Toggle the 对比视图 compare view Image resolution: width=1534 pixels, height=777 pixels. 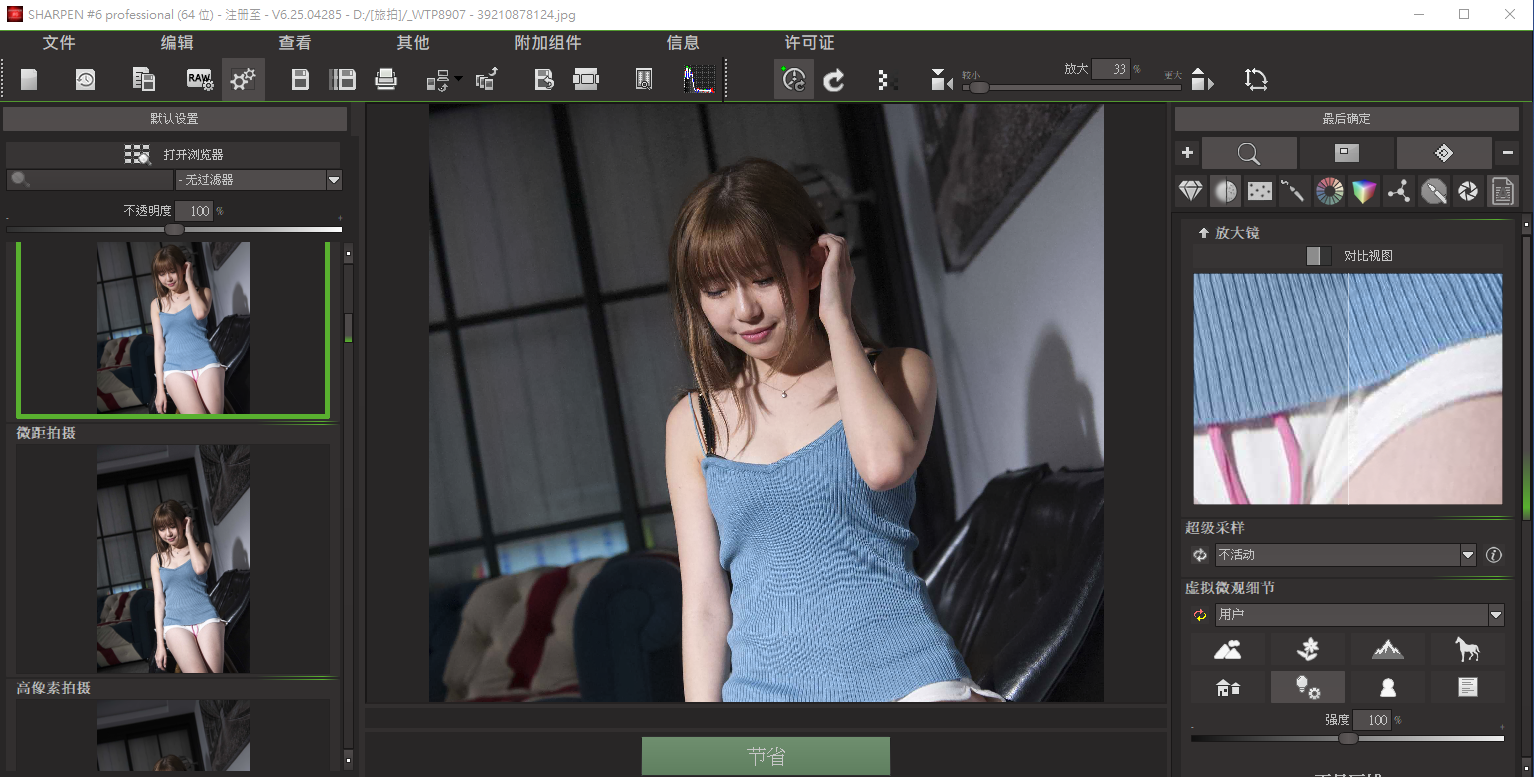pos(1319,256)
